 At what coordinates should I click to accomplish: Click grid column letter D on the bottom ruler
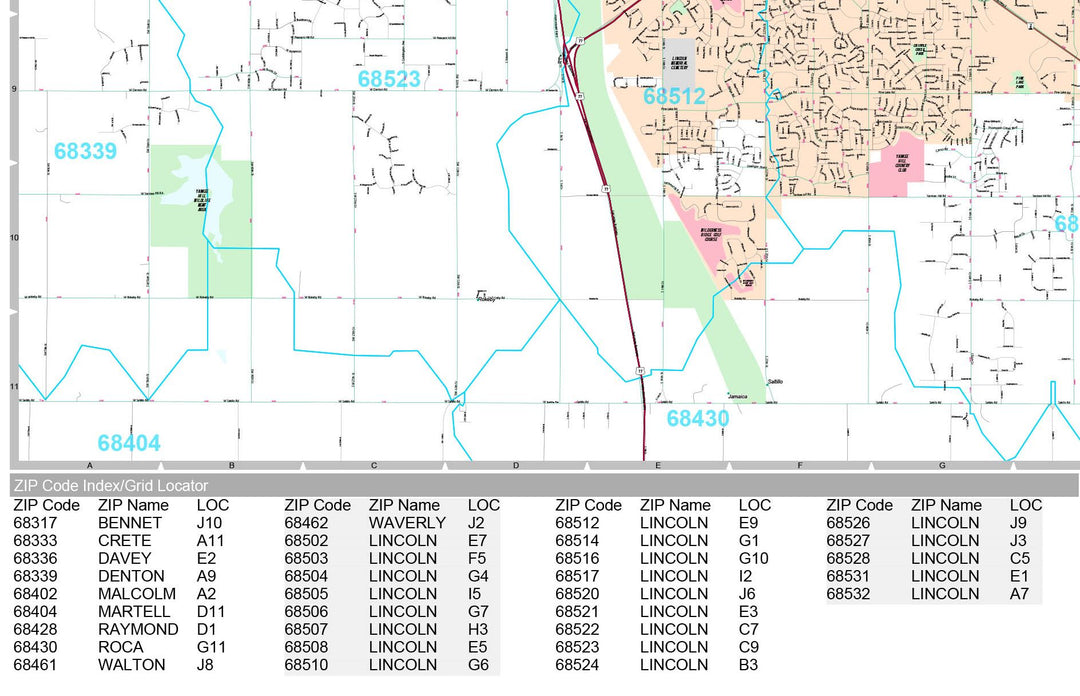pos(516,466)
